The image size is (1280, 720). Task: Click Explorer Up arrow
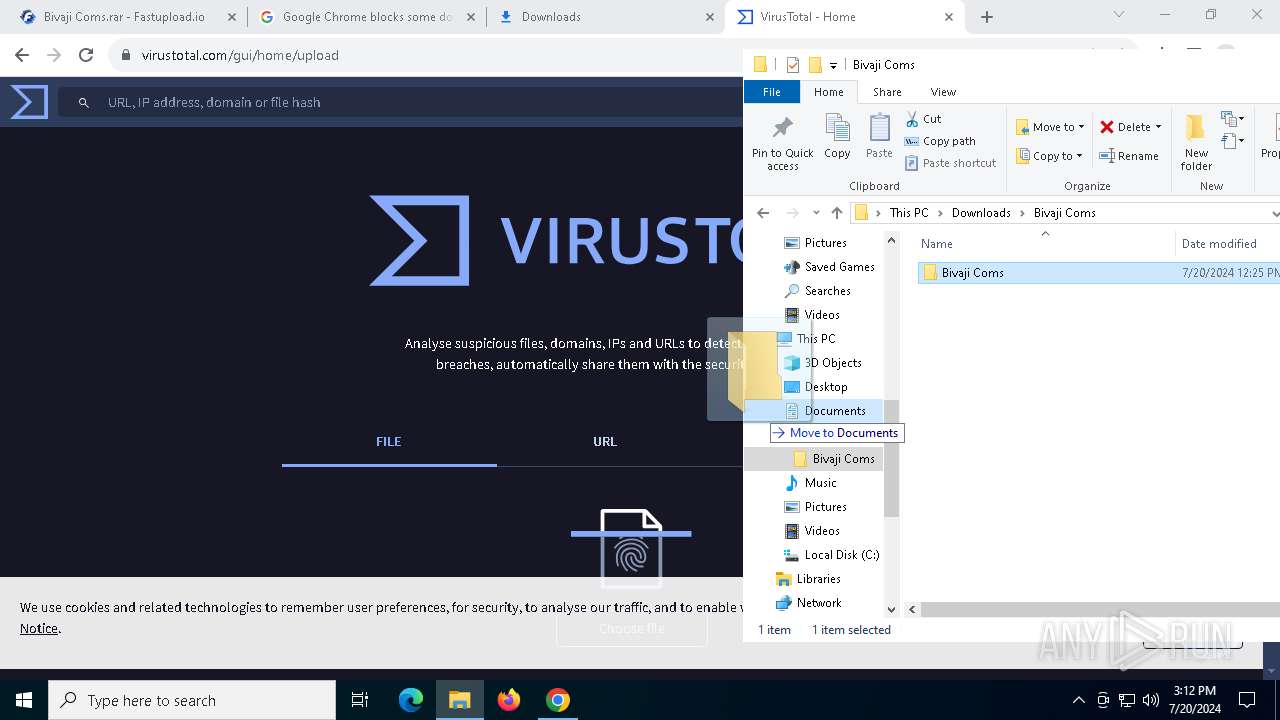[x=837, y=213]
